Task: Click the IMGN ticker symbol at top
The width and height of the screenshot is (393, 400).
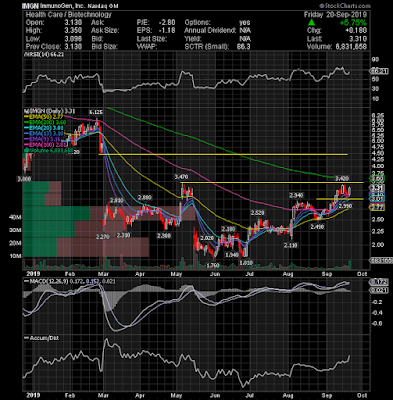Action: point(29,6)
